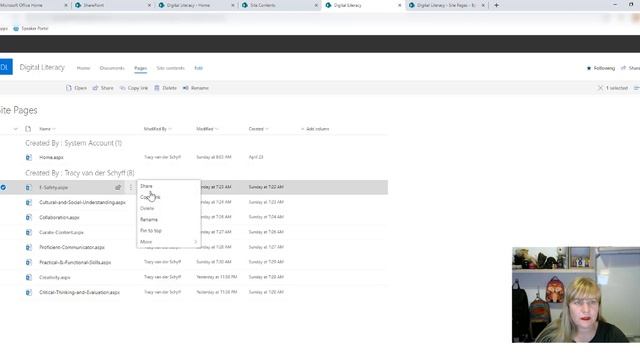Click the Following star icon
Image resolution: width=640 pixels, height=360 pixels.
[589, 68]
